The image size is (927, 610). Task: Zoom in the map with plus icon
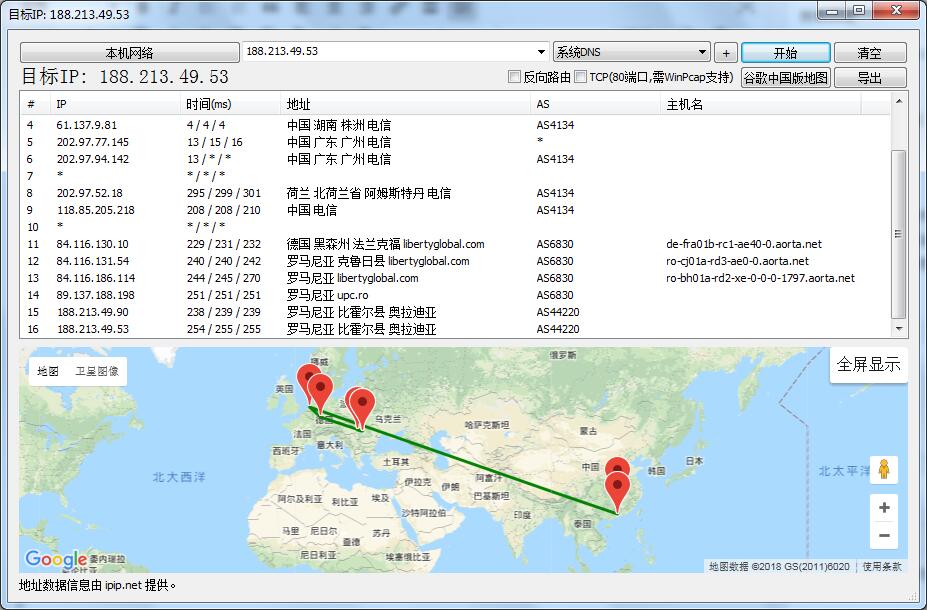pos(884,508)
